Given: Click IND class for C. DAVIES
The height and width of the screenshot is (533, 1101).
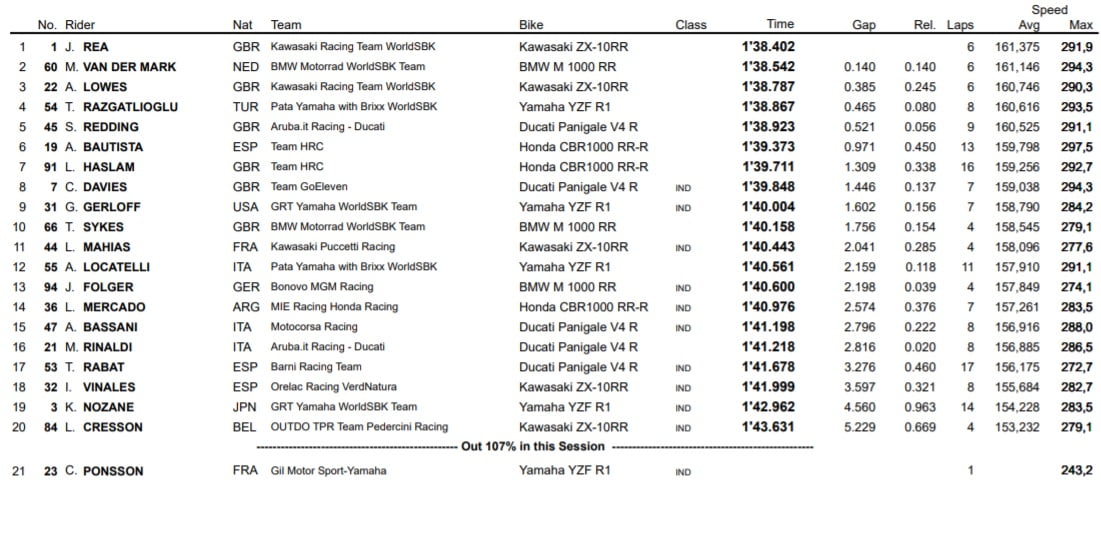Looking at the screenshot, I should click(683, 187).
